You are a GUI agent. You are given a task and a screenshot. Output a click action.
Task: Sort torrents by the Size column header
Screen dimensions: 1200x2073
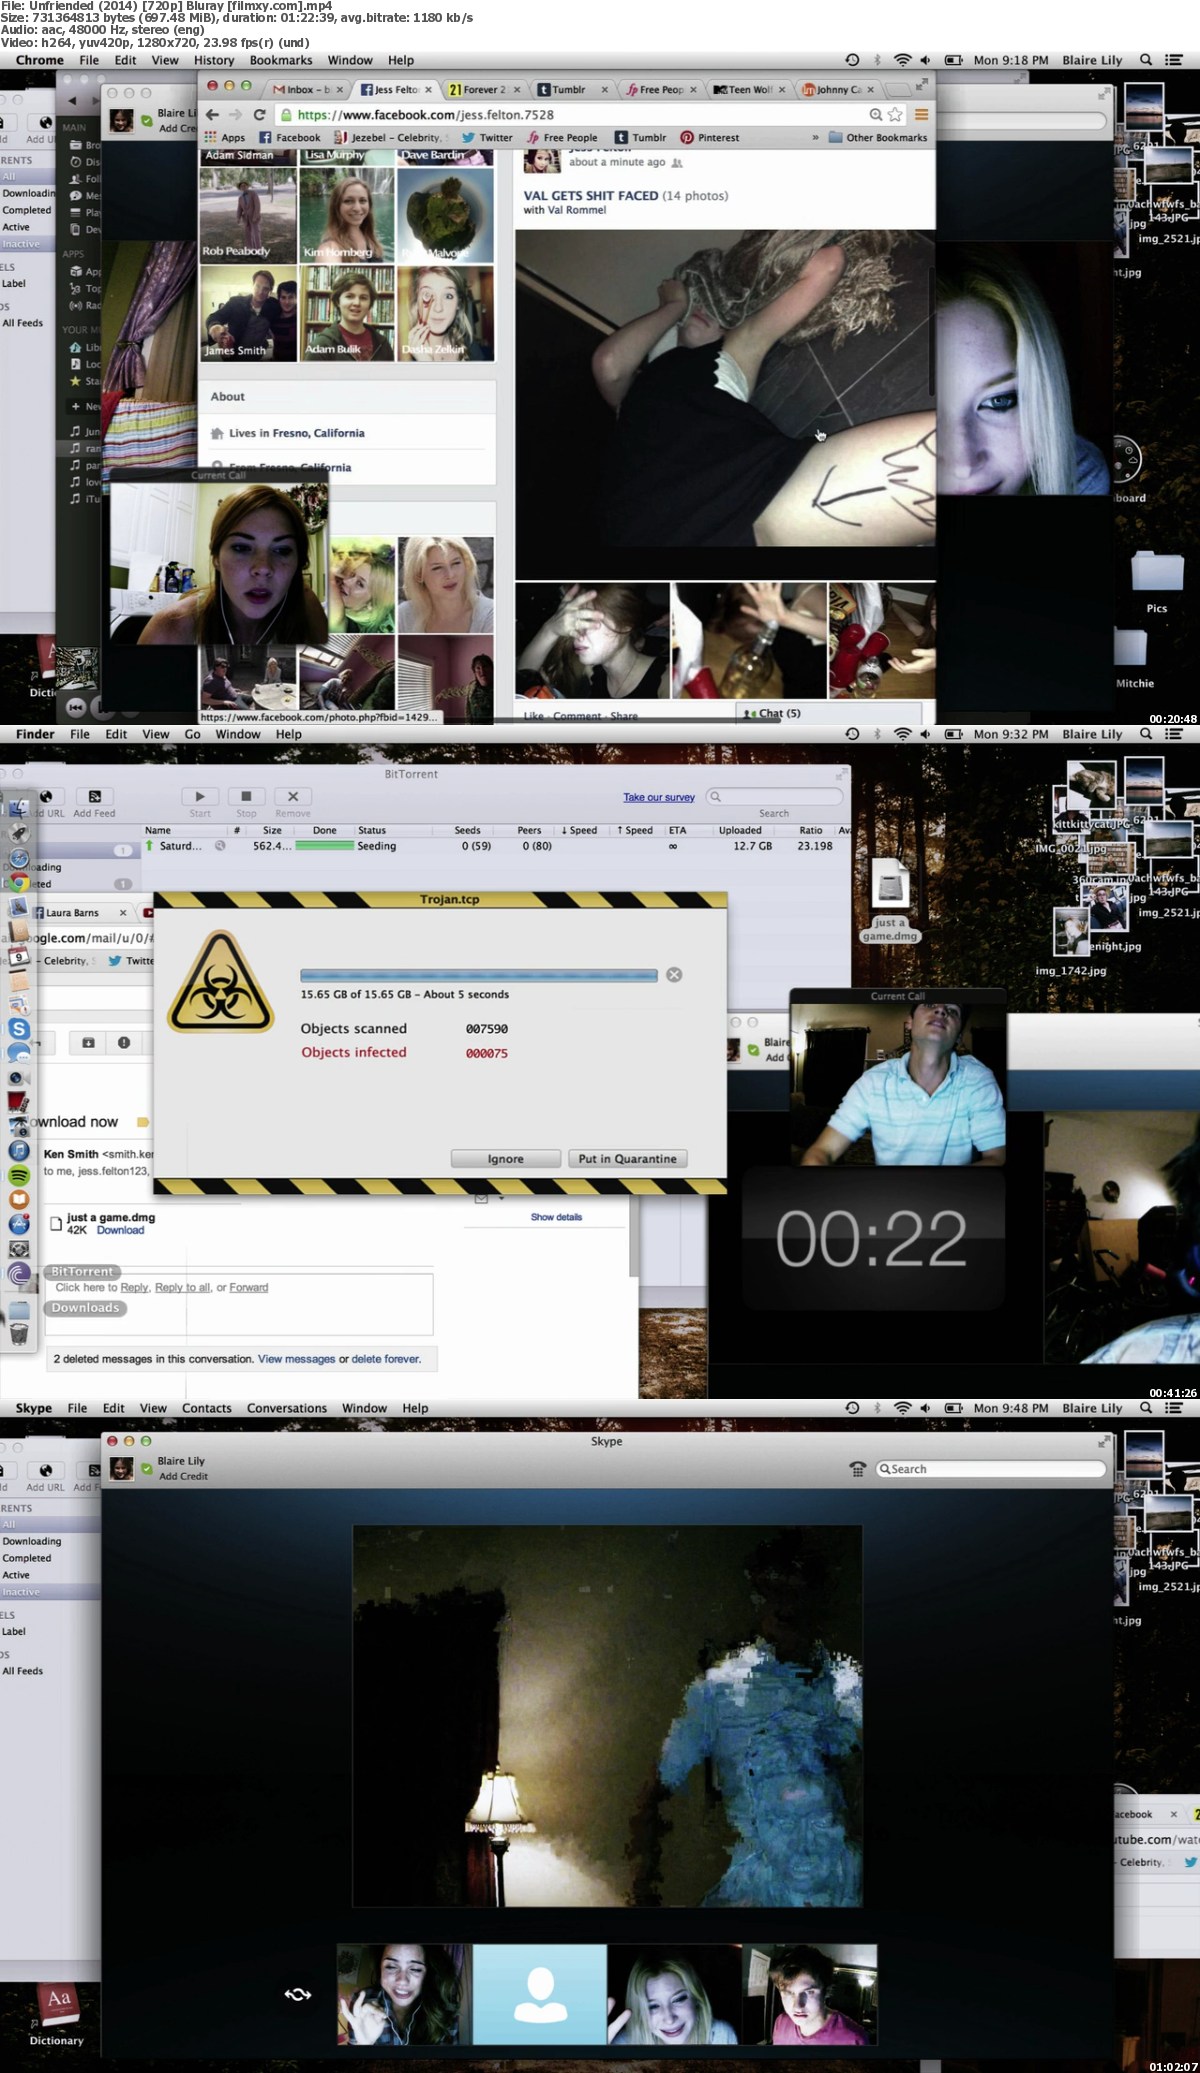pos(272,830)
